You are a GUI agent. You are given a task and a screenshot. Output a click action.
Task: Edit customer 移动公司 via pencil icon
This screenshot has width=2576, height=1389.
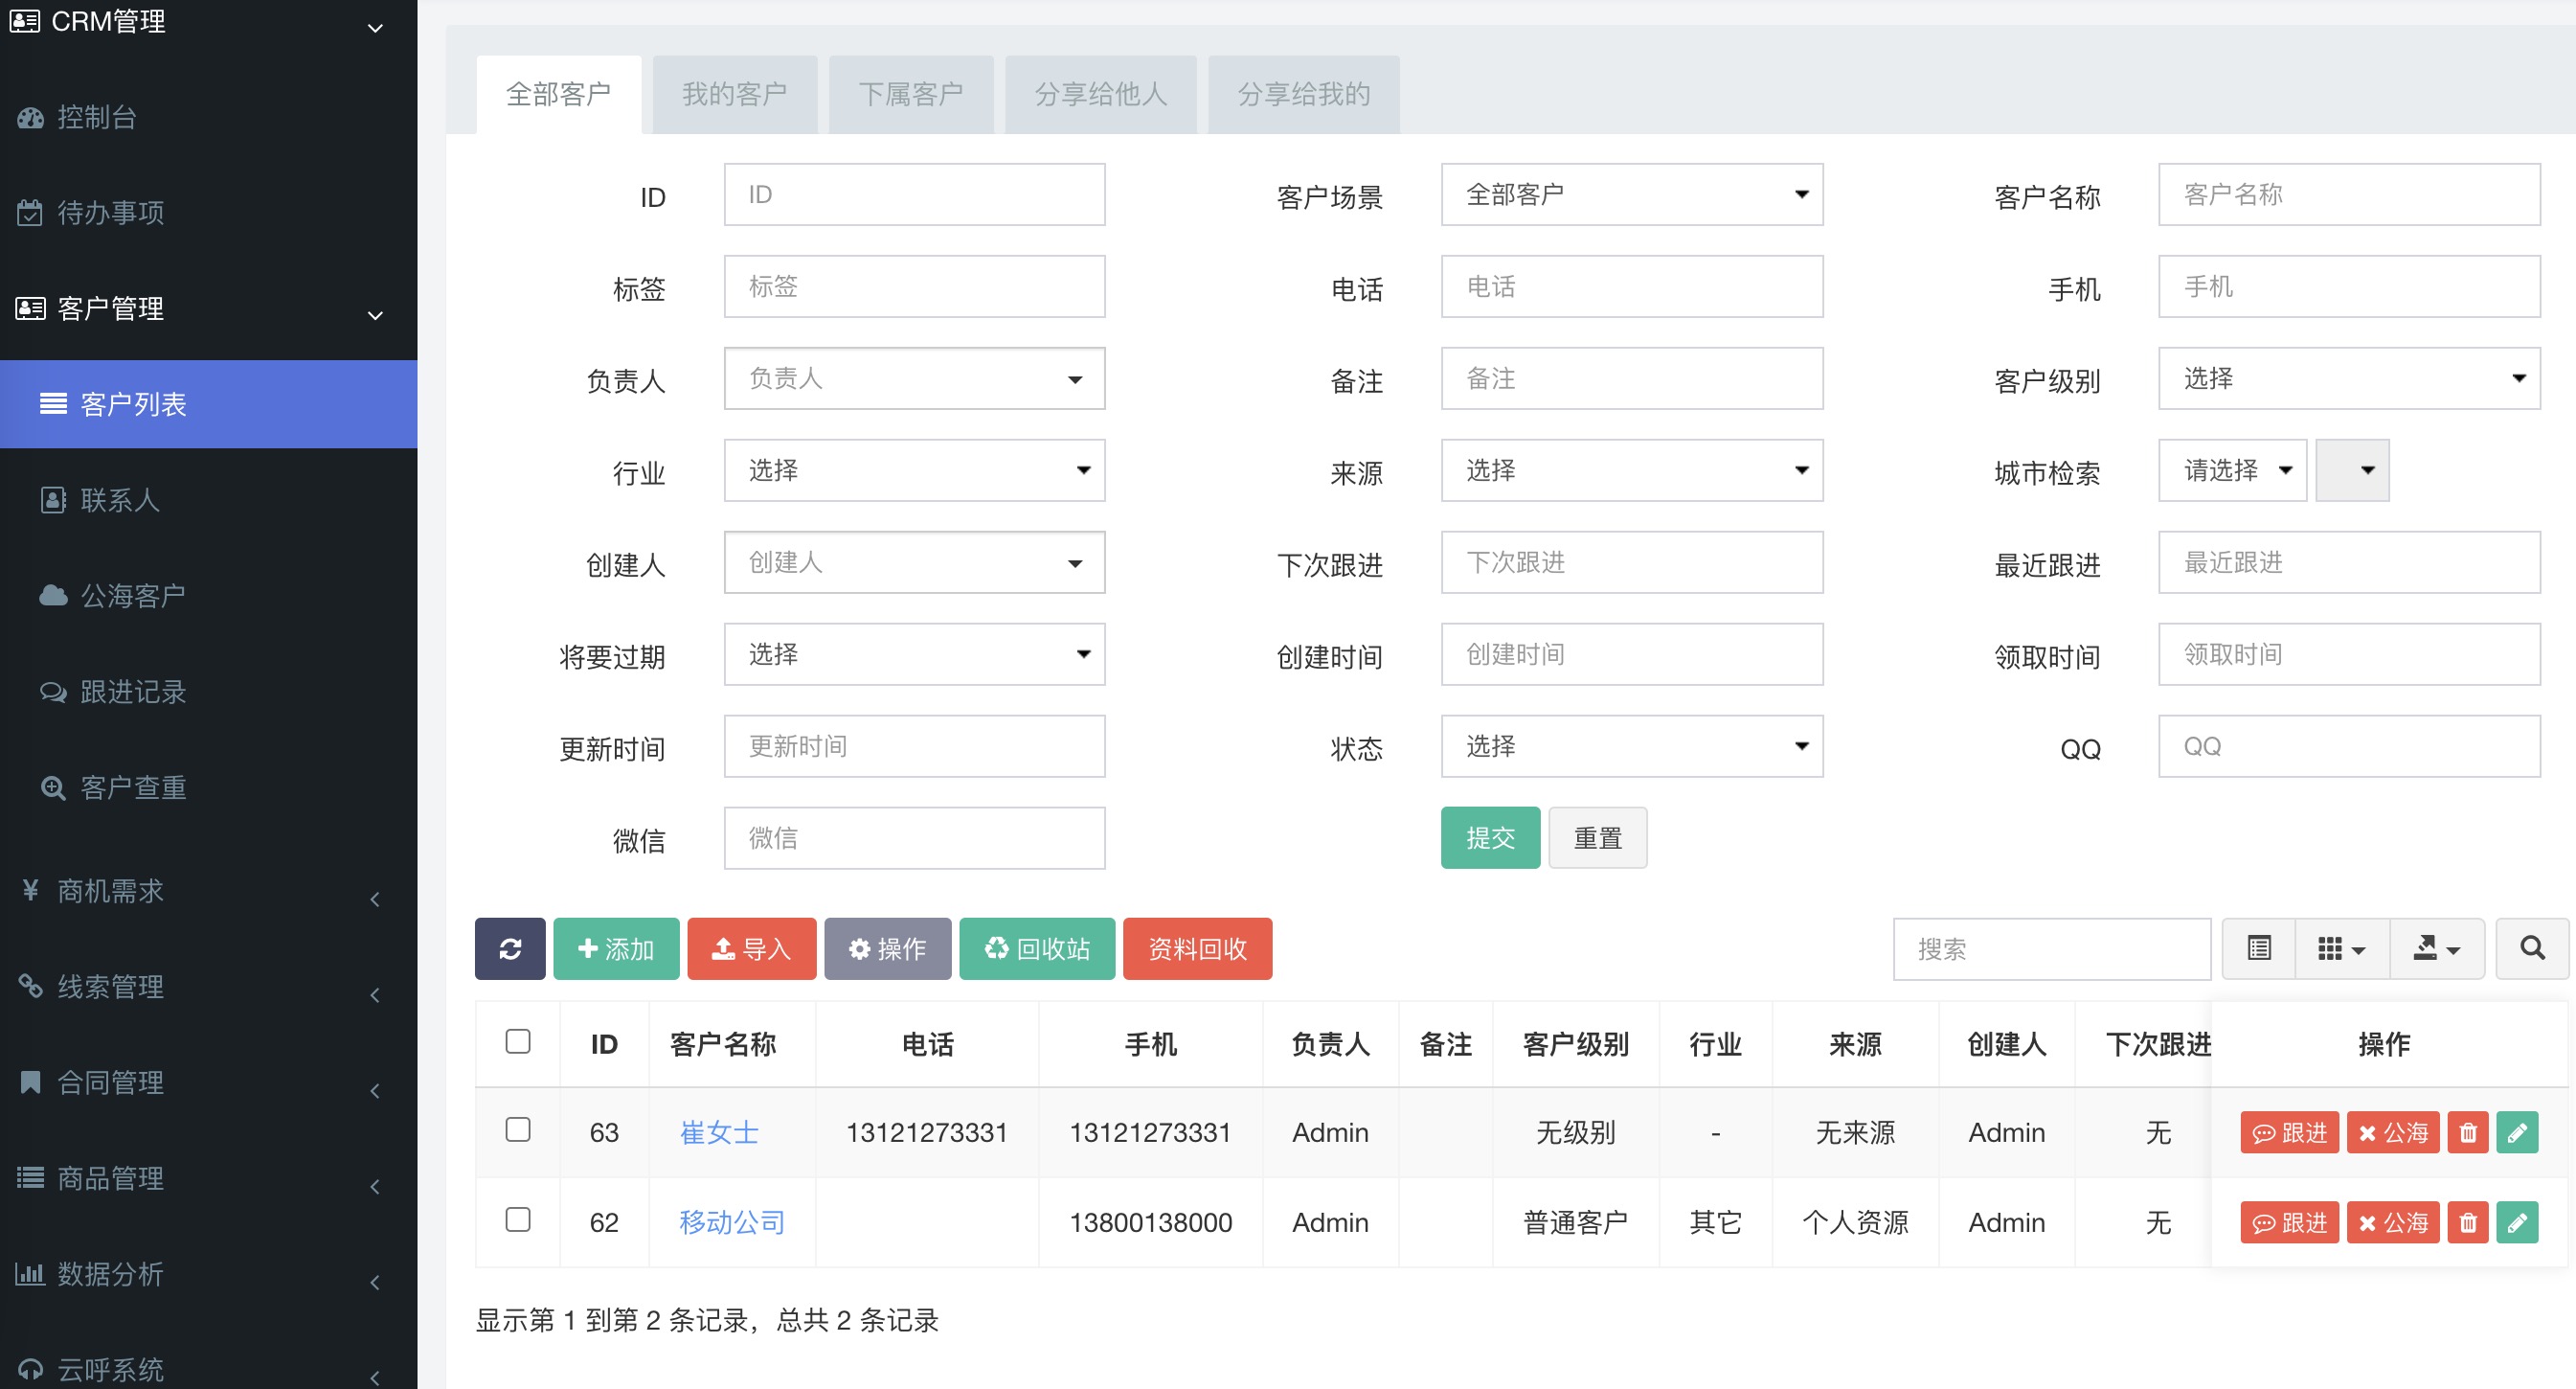(2517, 1223)
